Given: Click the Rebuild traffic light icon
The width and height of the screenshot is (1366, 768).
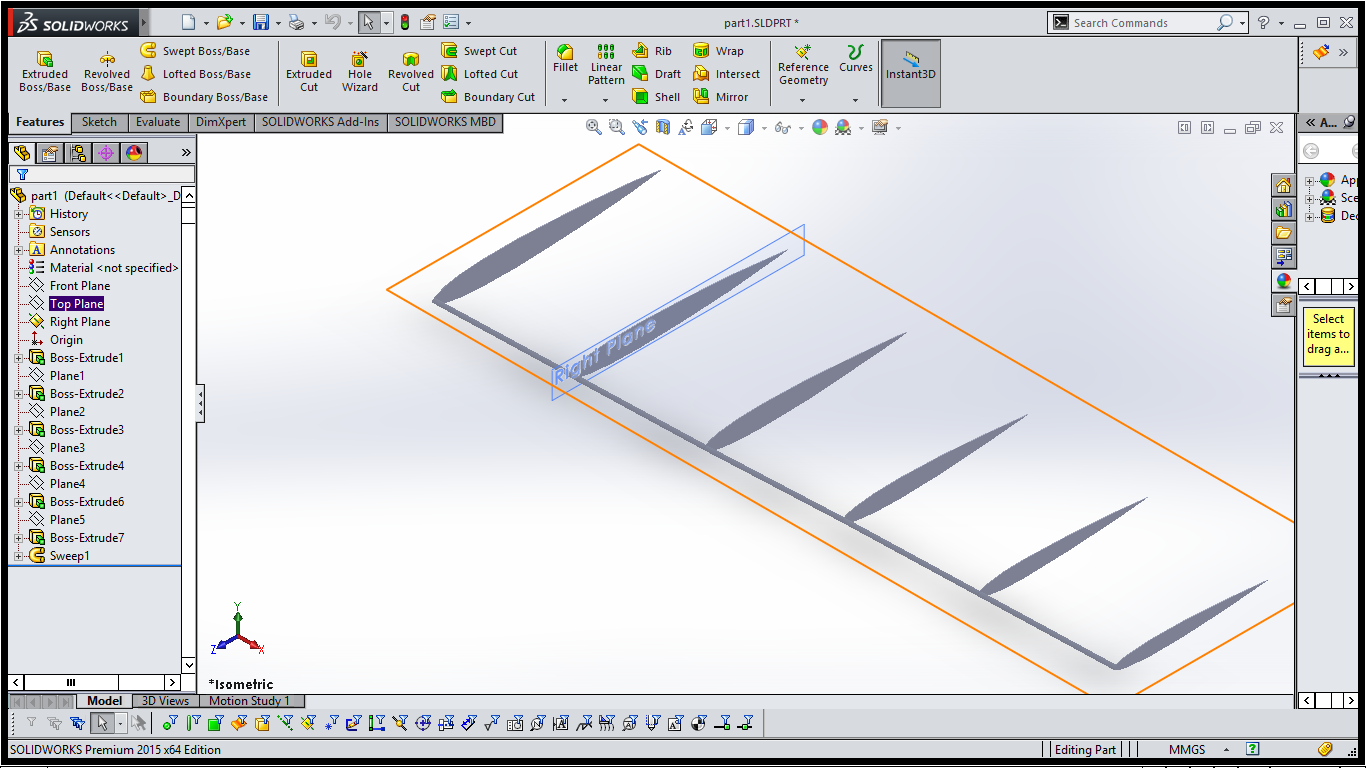Looking at the screenshot, I should (x=404, y=22).
